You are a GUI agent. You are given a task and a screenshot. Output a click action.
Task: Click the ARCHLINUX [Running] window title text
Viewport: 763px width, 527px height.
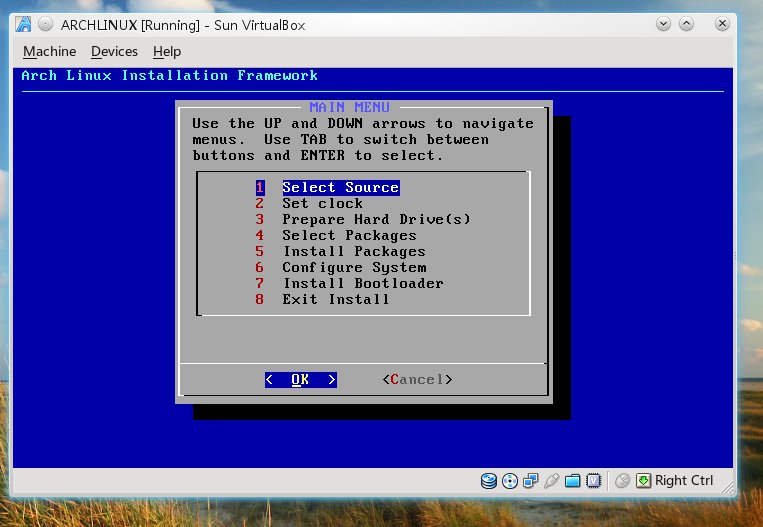[x=183, y=25]
